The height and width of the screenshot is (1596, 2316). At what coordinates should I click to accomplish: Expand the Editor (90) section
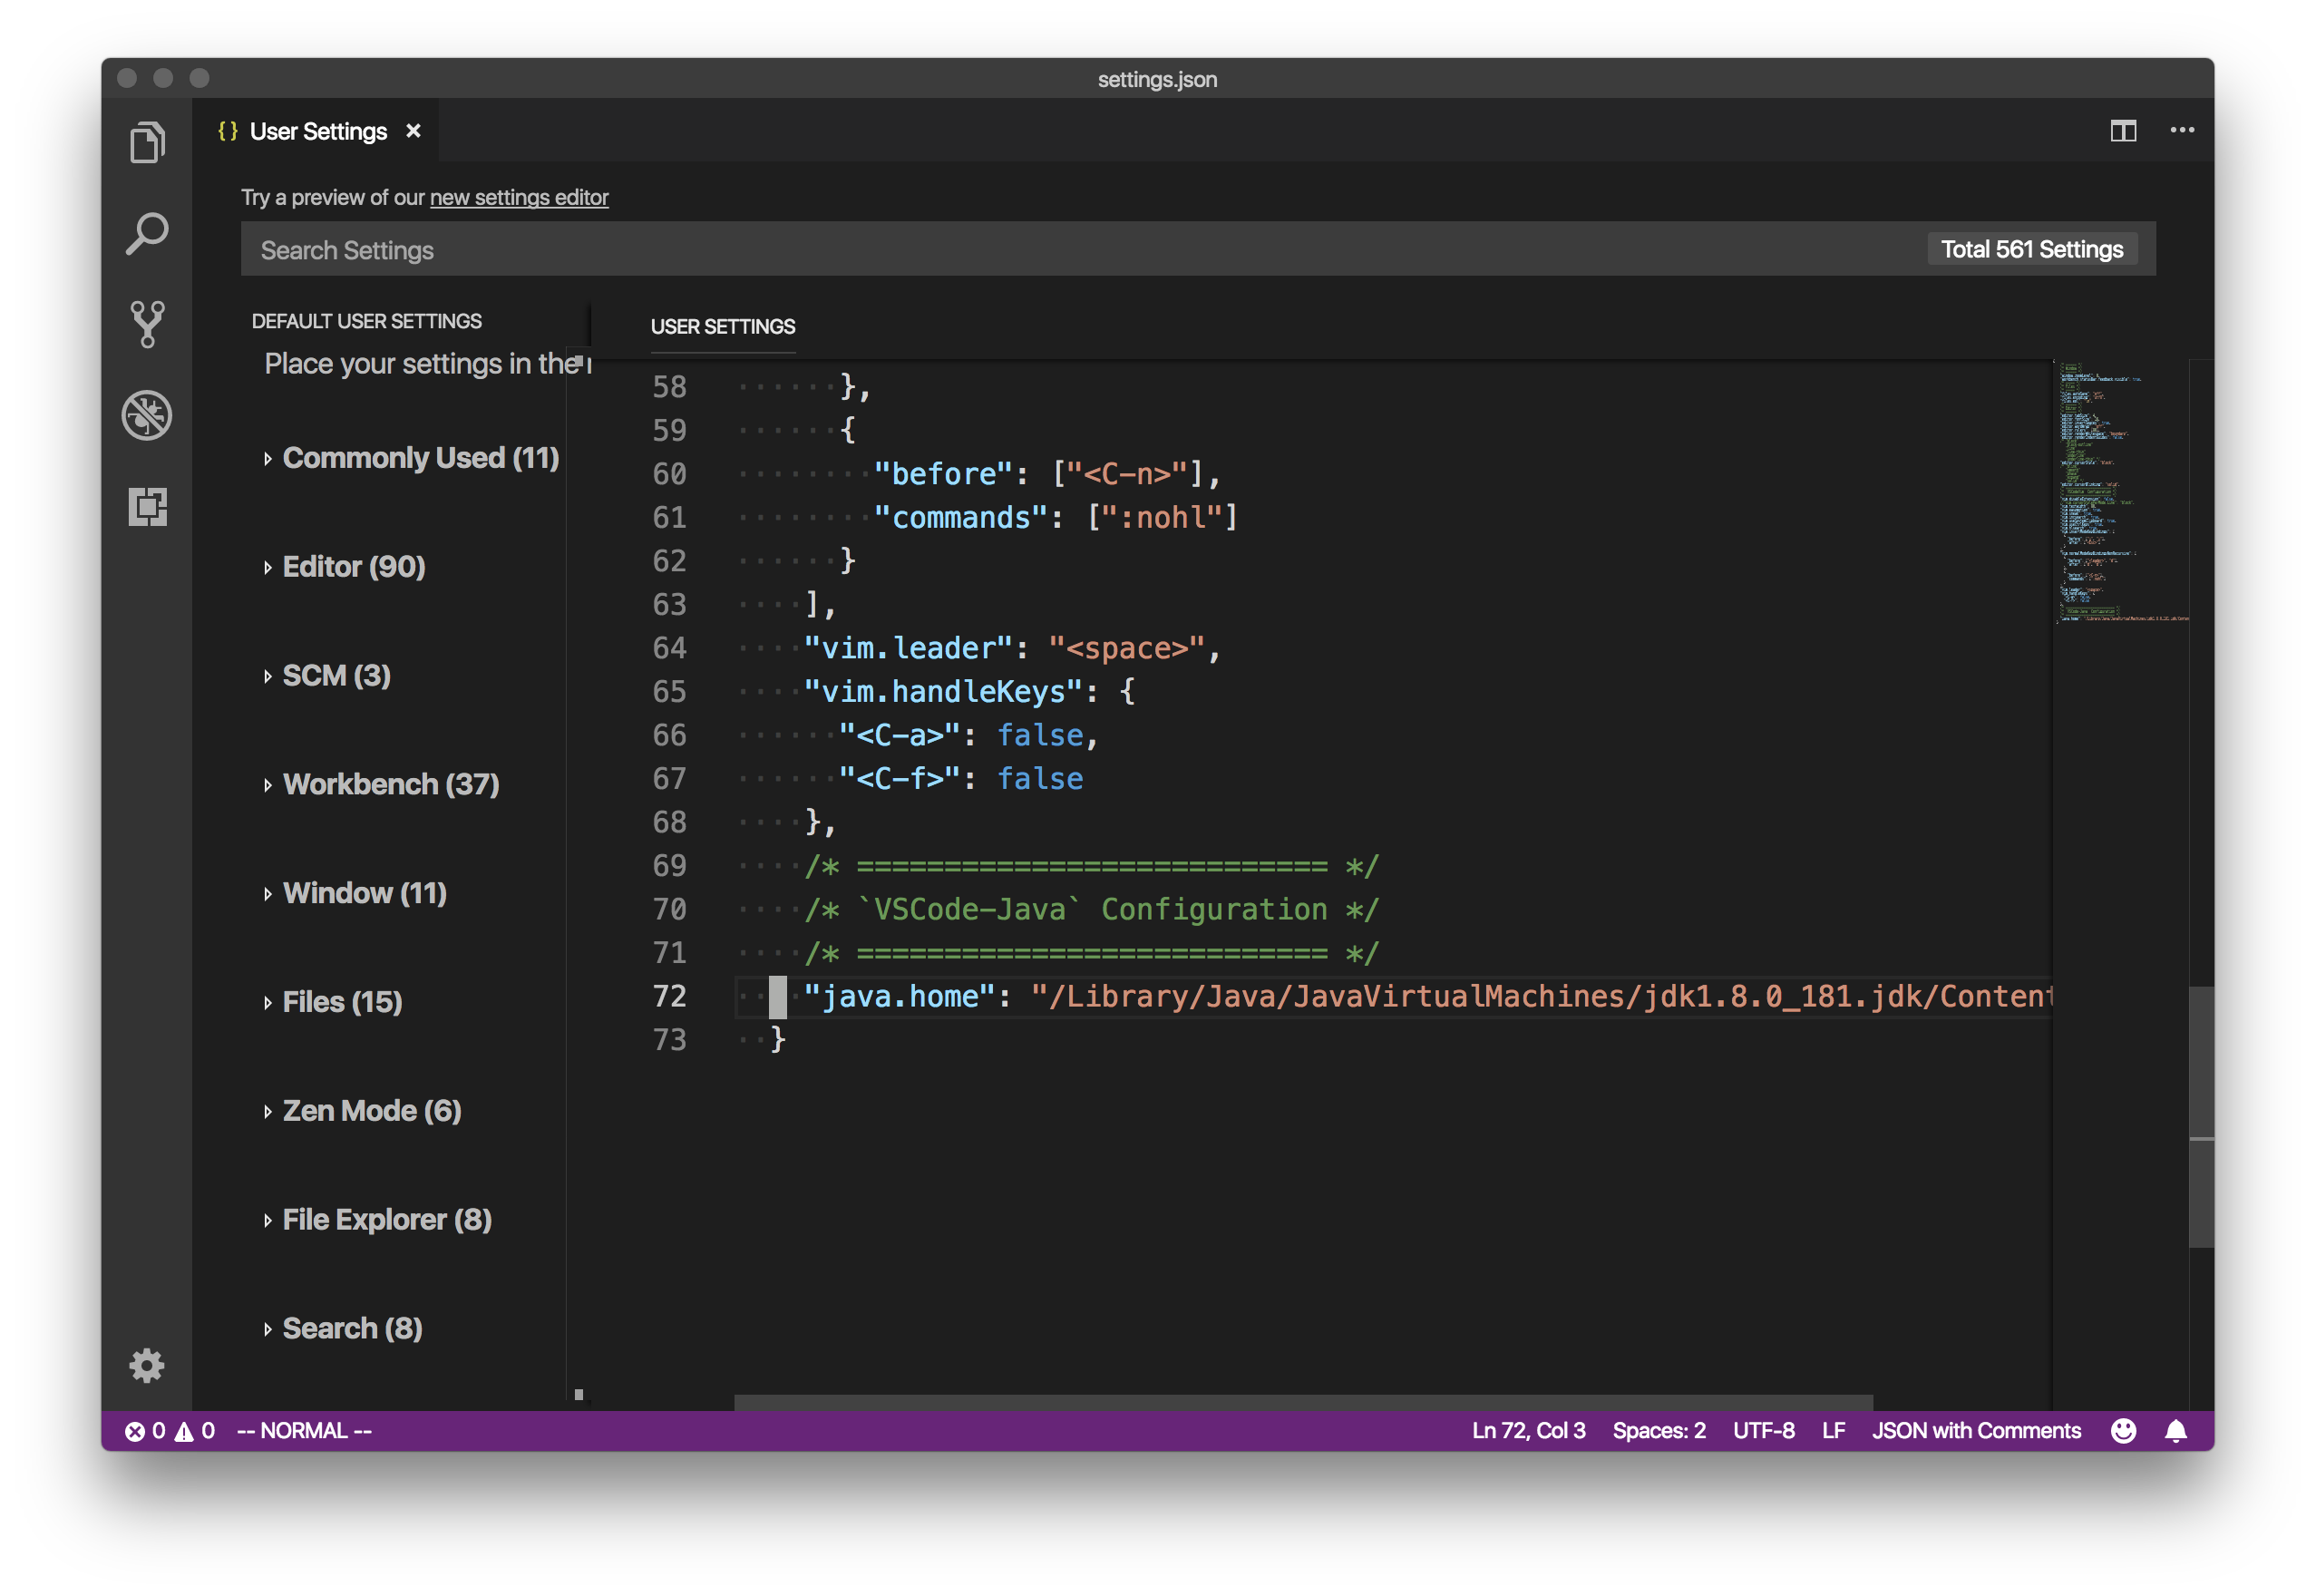(x=353, y=566)
